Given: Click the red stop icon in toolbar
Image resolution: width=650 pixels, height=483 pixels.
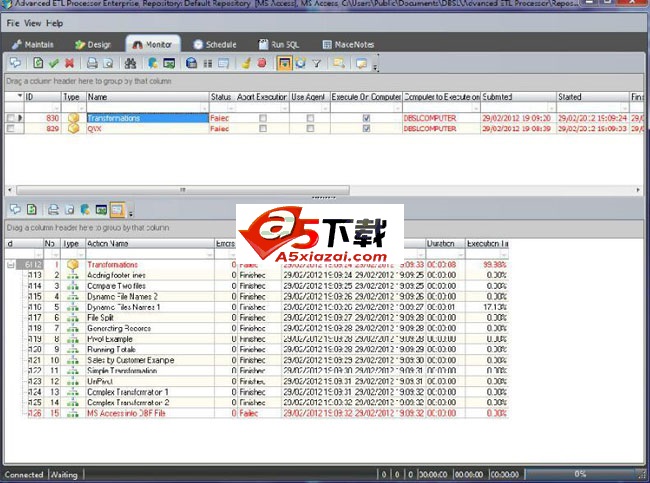Looking at the screenshot, I should (x=262, y=63).
